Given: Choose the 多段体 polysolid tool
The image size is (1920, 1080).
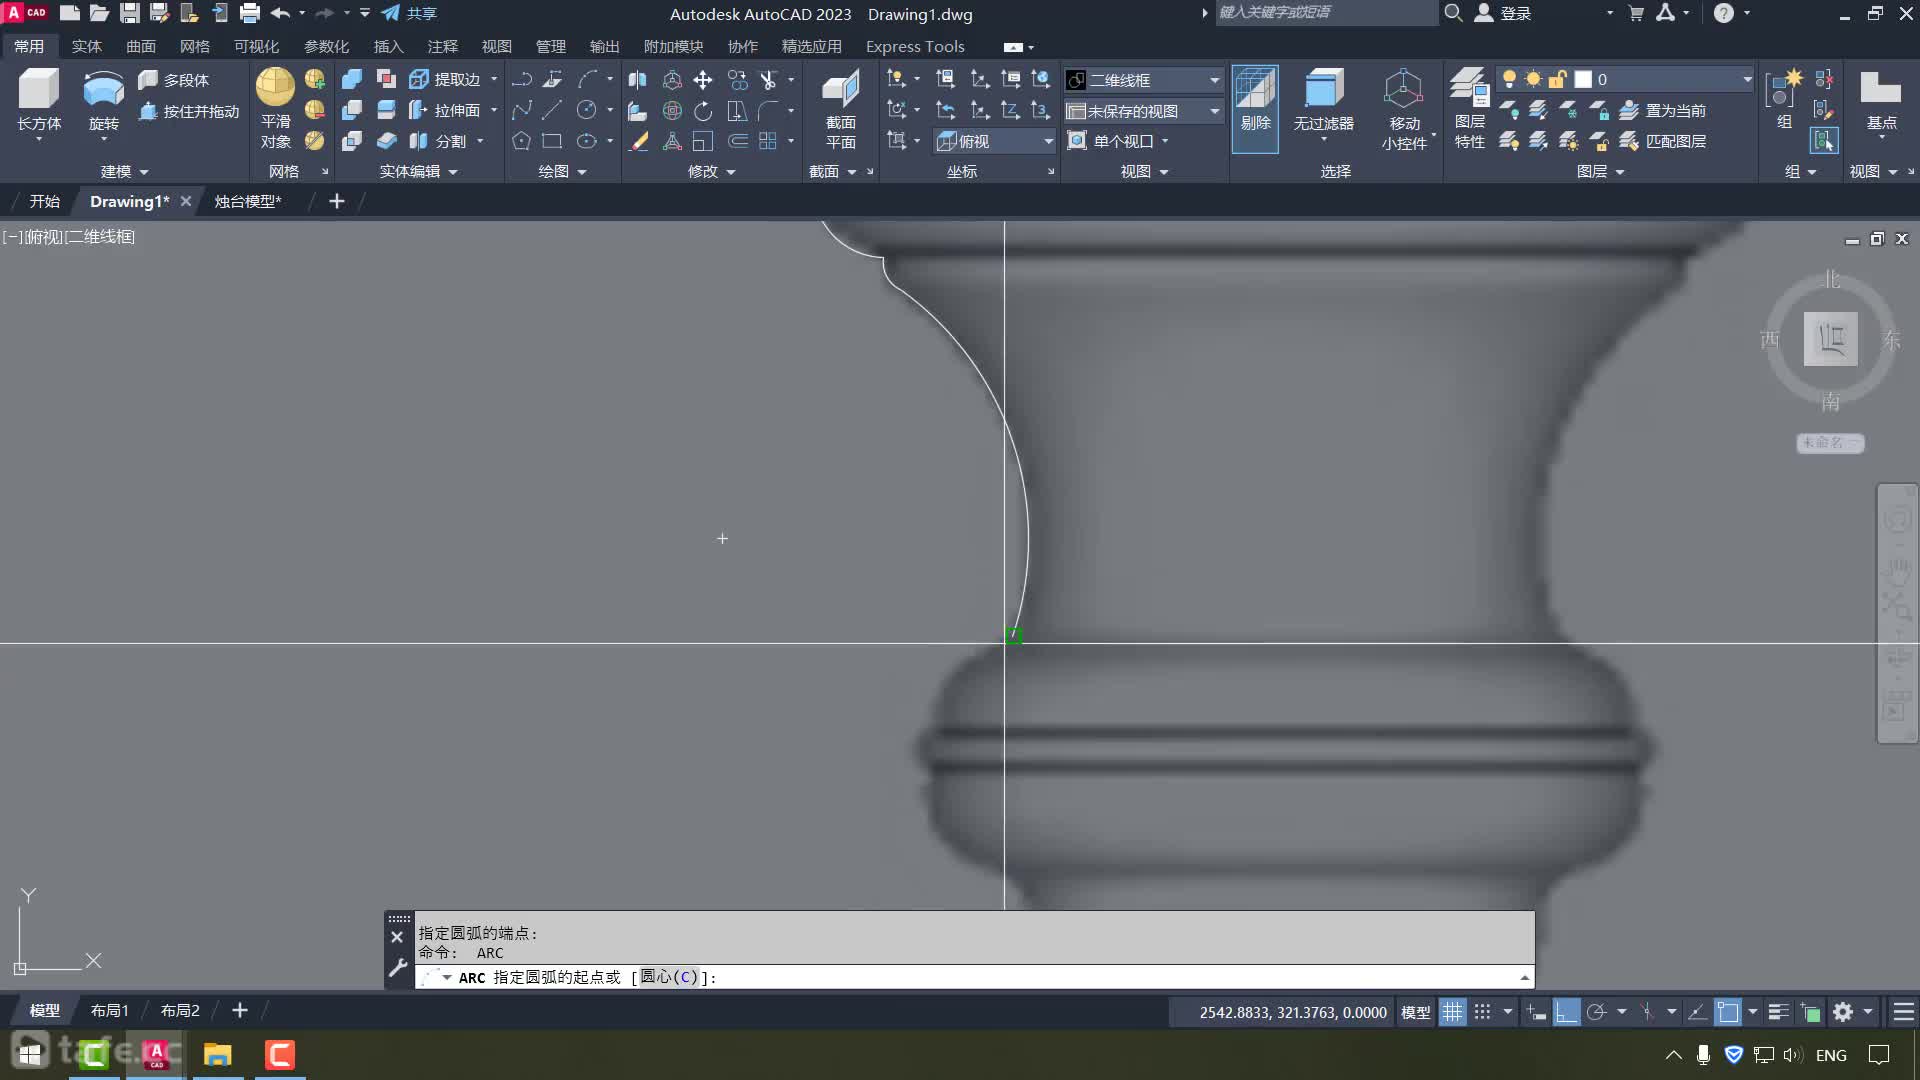Looking at the screenshot, I should tap(174, 80).
